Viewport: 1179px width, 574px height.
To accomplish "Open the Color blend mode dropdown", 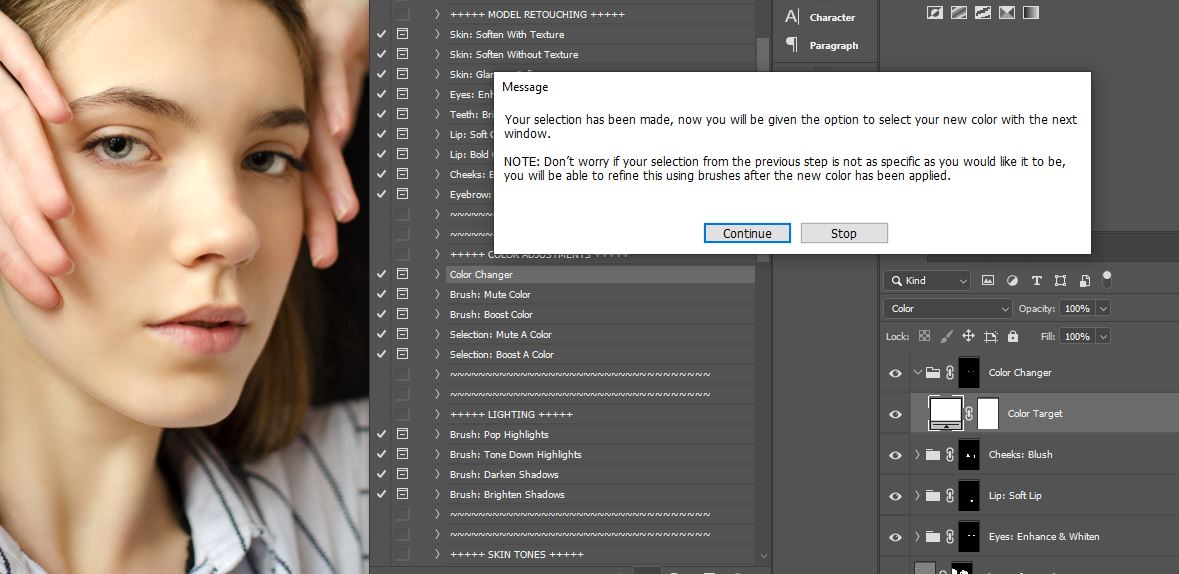I will (x=947, y=309).
